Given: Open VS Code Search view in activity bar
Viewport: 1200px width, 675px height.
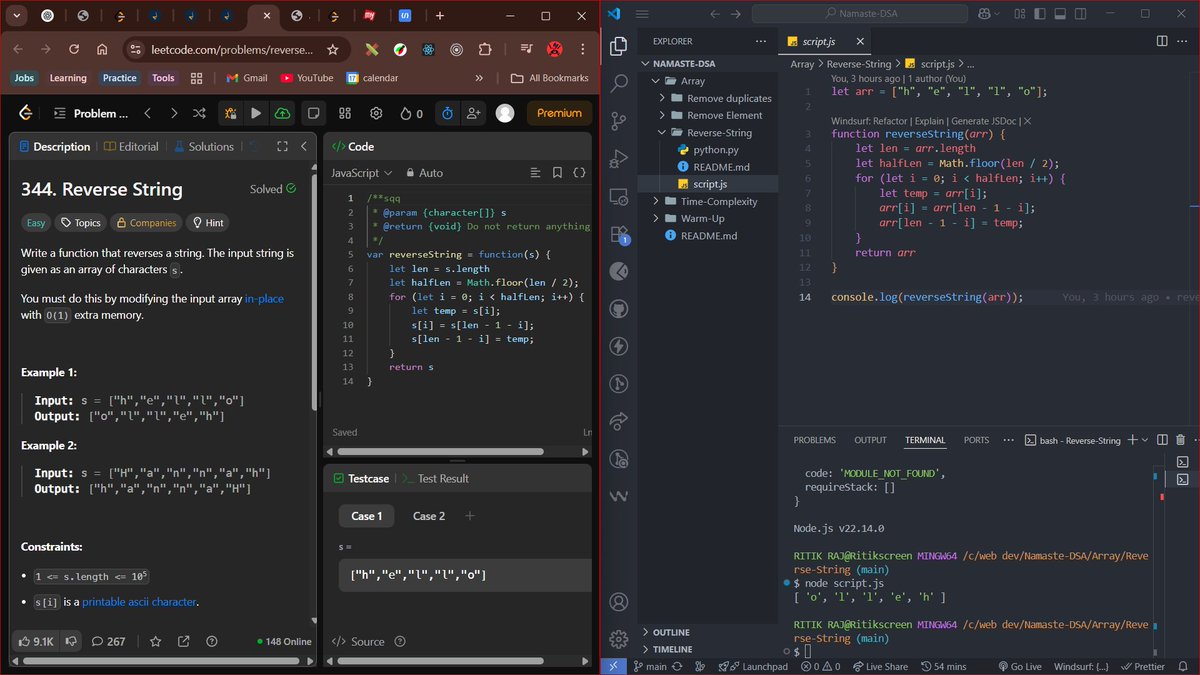Looking at the screenshot, I should (619, 84).
